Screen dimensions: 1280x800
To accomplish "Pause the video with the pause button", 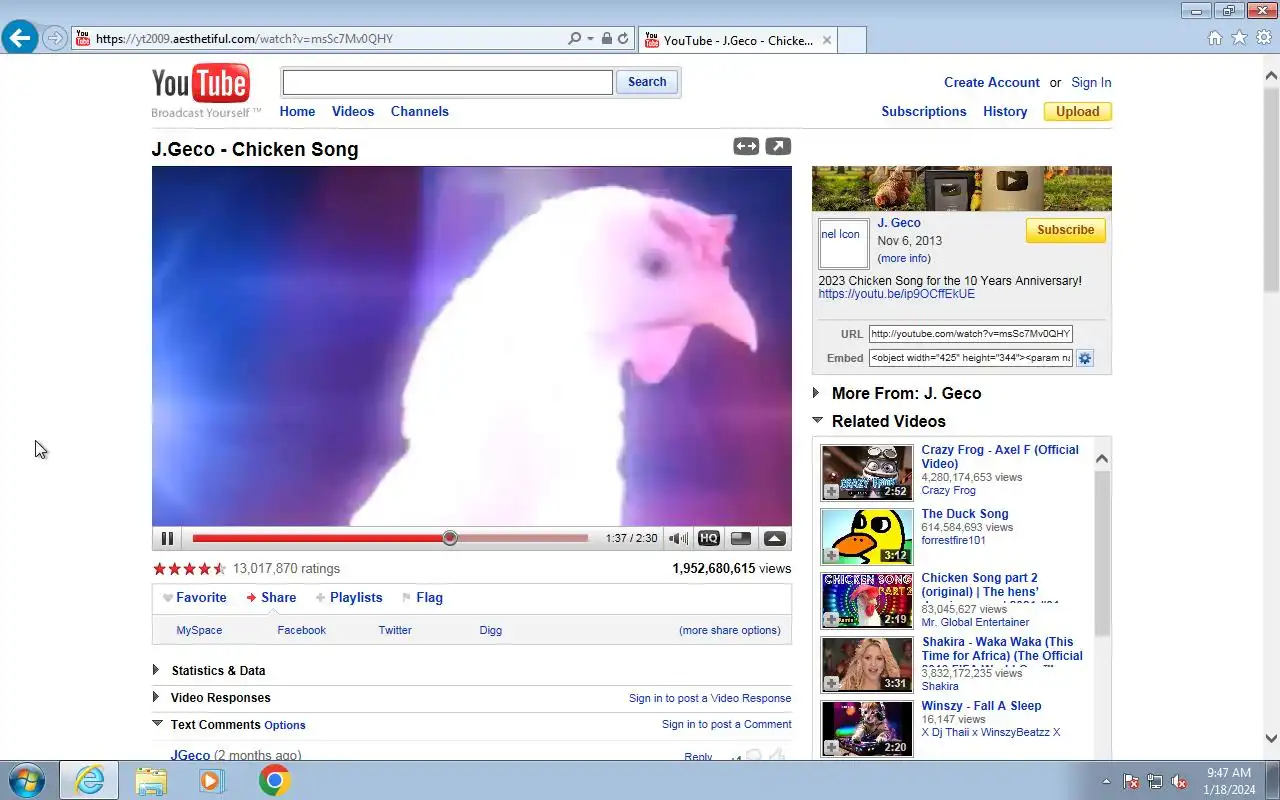I will (167, 538).
